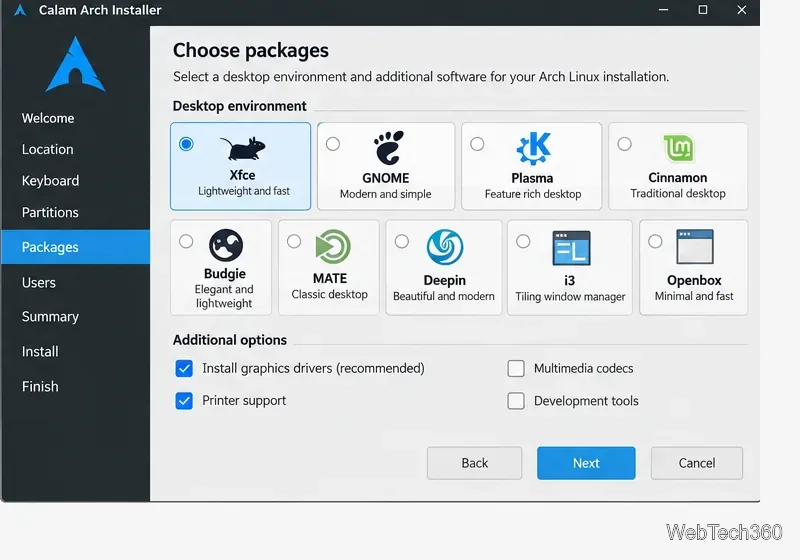Image resolution: width=800 pixels, height=560 pixels.
Task: Select the Openbox radio button
Action: 655,241
